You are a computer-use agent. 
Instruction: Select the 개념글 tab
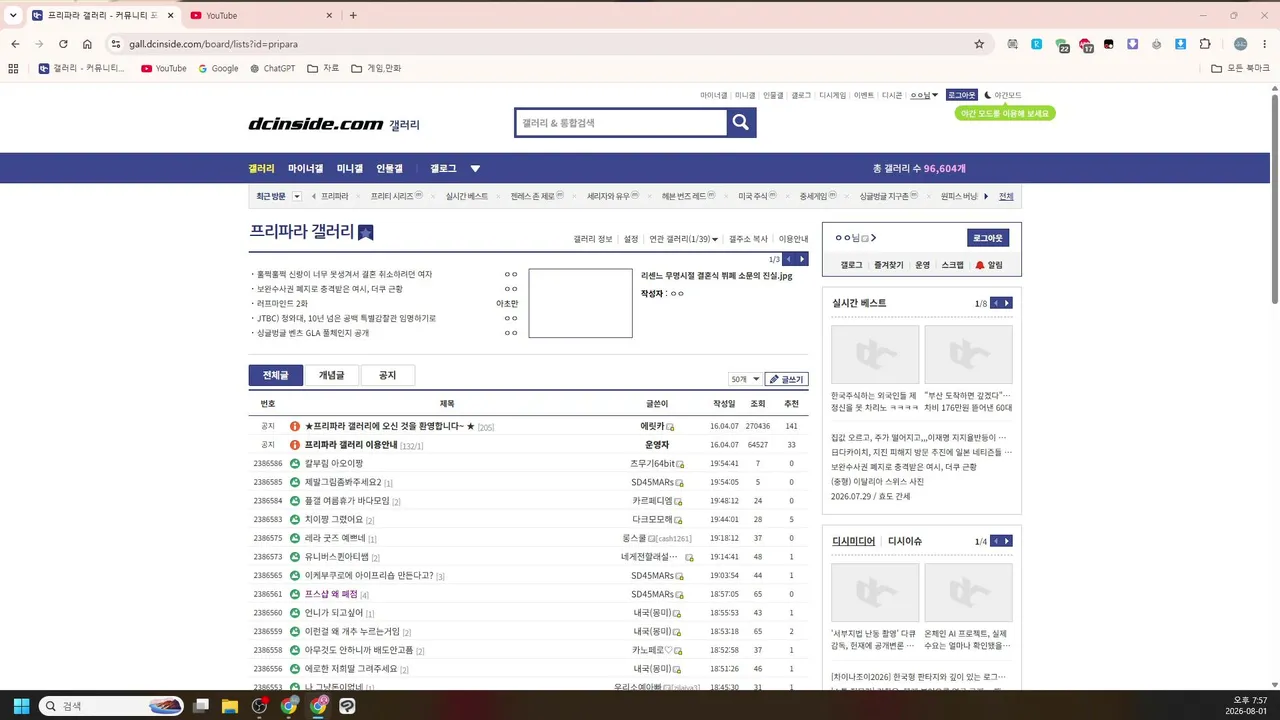click(331, 375)
